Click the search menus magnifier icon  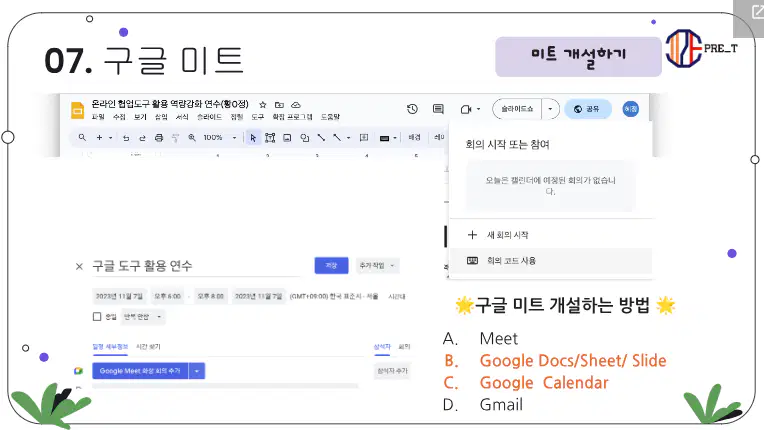tap(82, 138)
